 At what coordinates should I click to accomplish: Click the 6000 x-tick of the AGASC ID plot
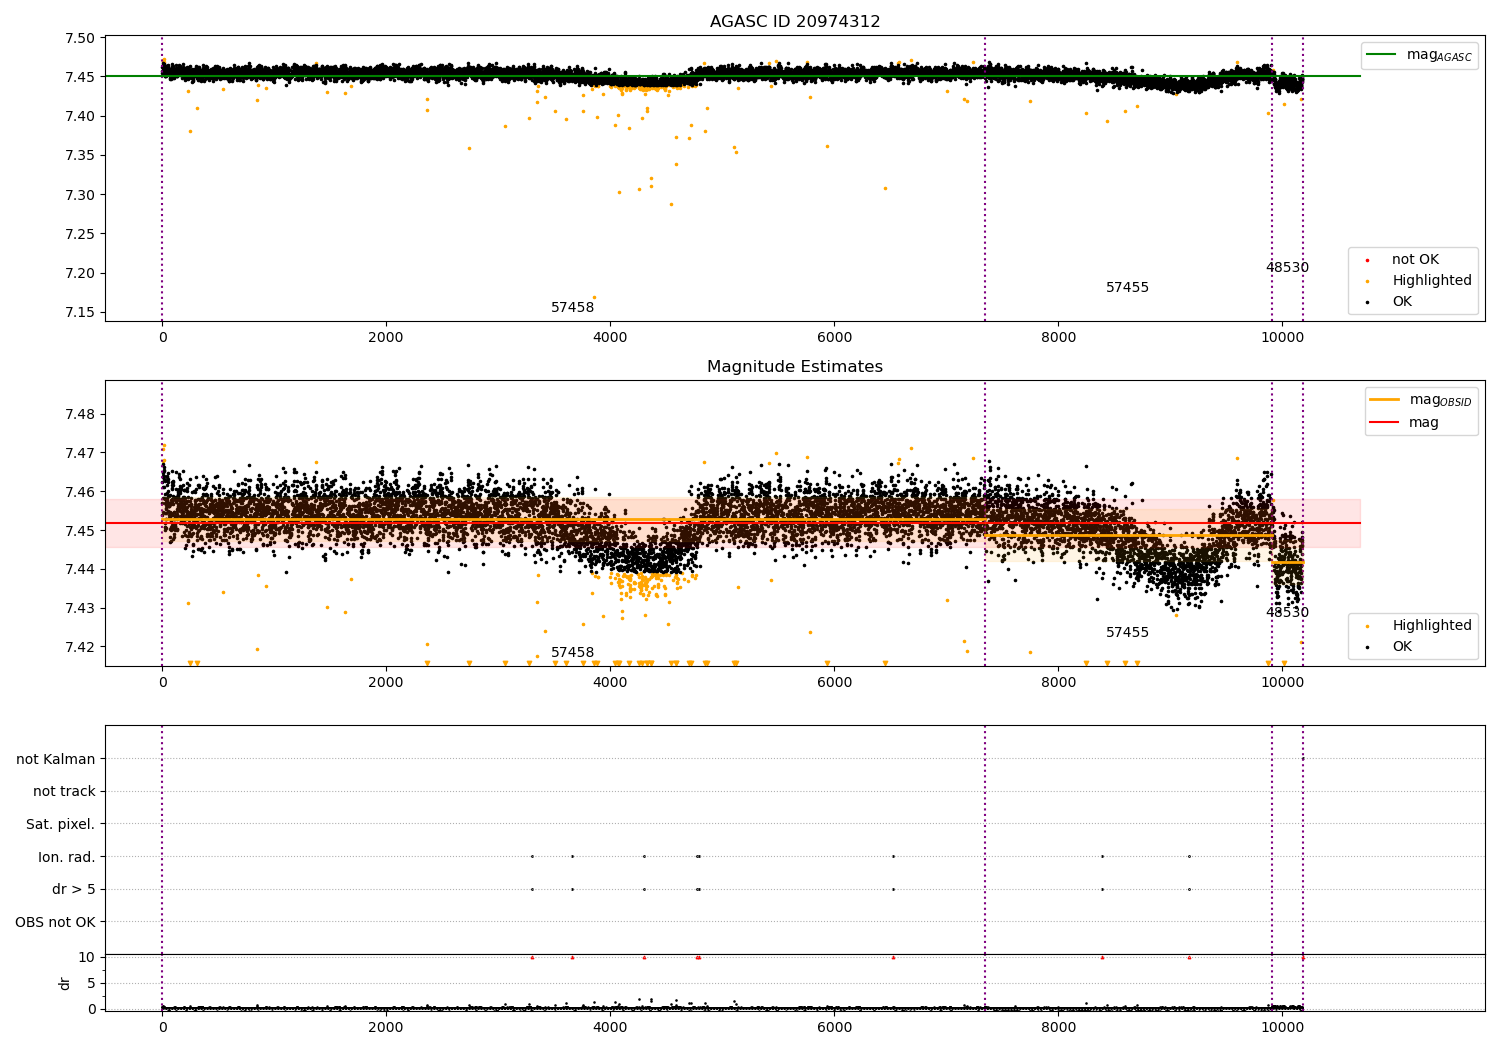coord(834,338)
